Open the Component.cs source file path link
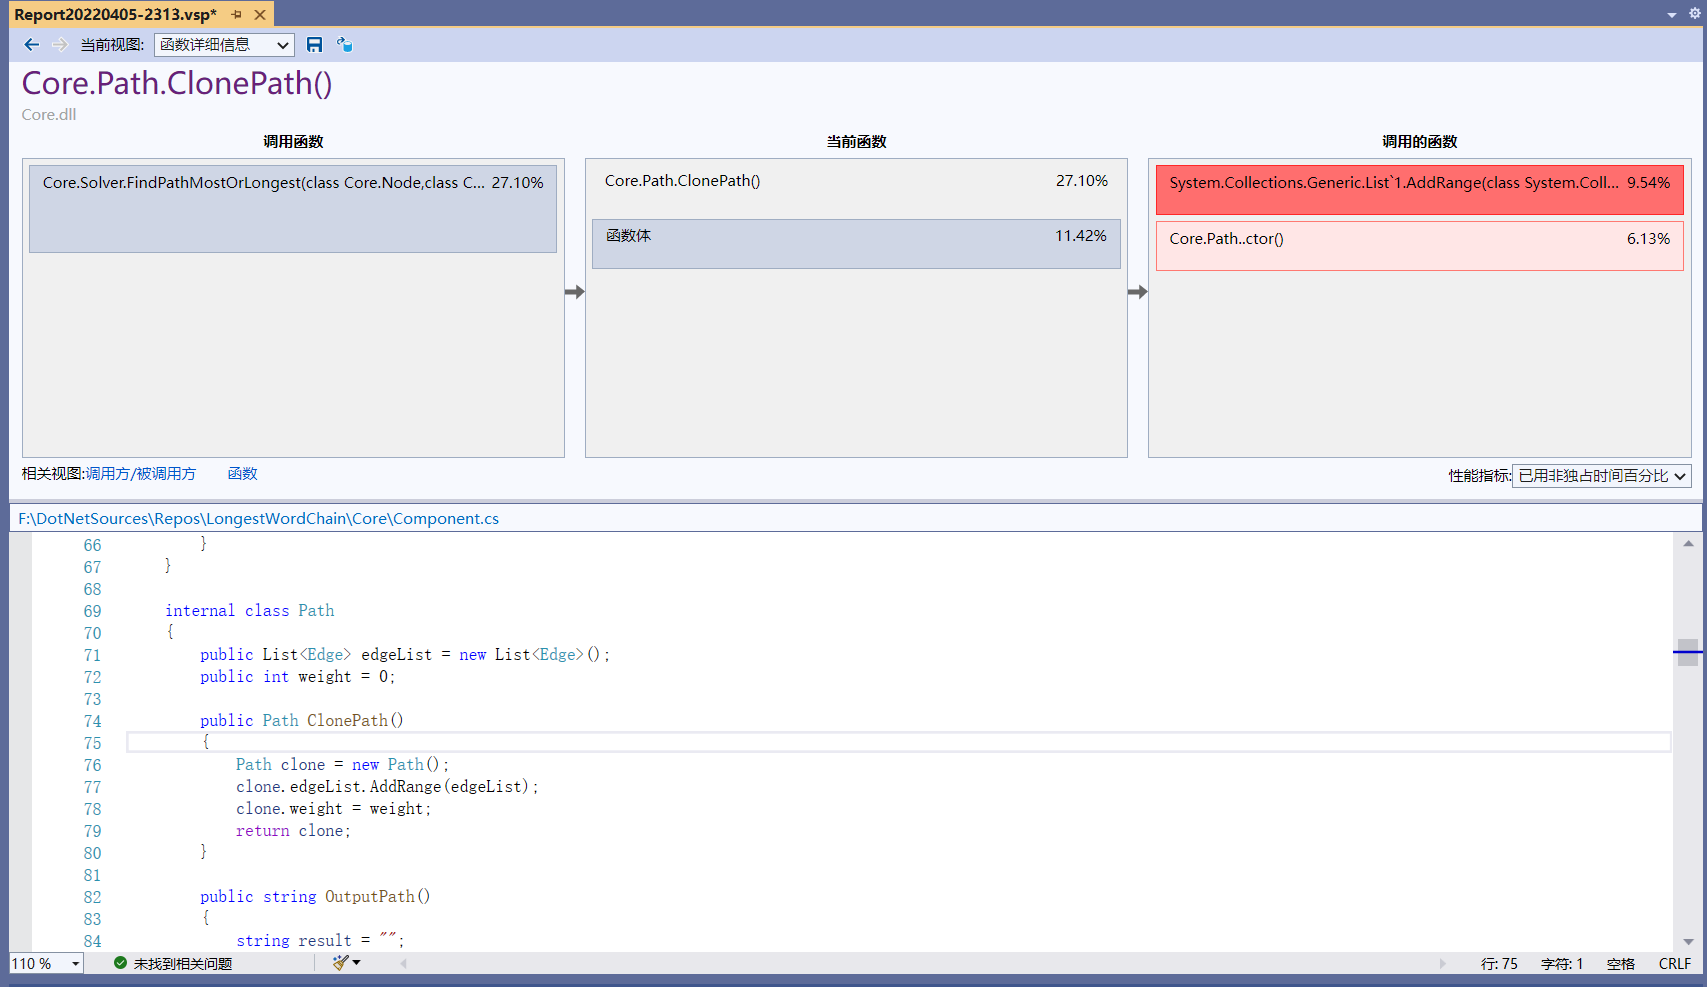This screenshot has height=987, width=1707. 258,518
